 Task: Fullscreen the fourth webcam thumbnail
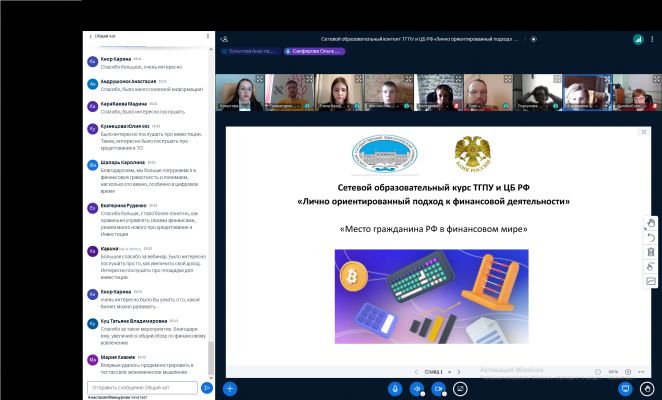click(x=408, y=79)
